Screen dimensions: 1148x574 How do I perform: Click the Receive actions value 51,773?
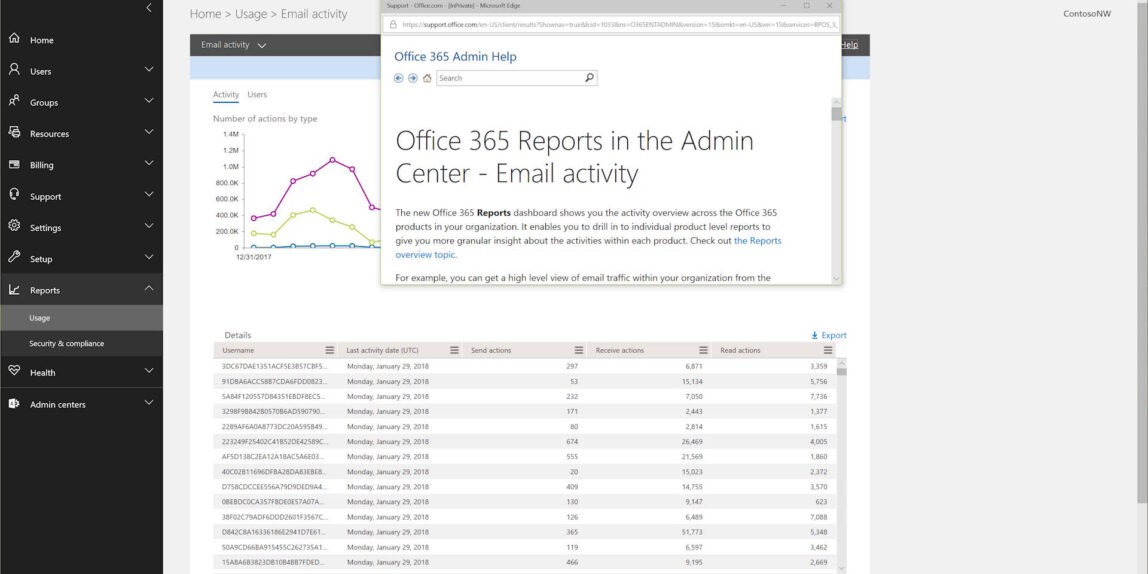(x=690, y=532)
